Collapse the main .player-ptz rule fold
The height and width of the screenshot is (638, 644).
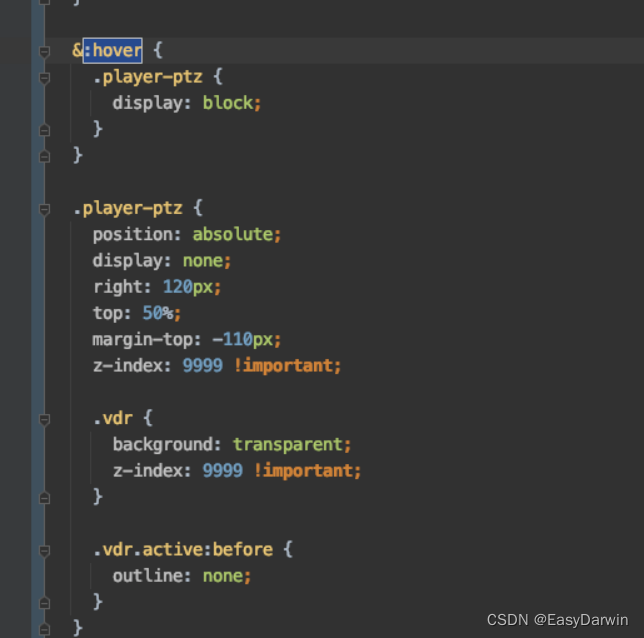44,210
